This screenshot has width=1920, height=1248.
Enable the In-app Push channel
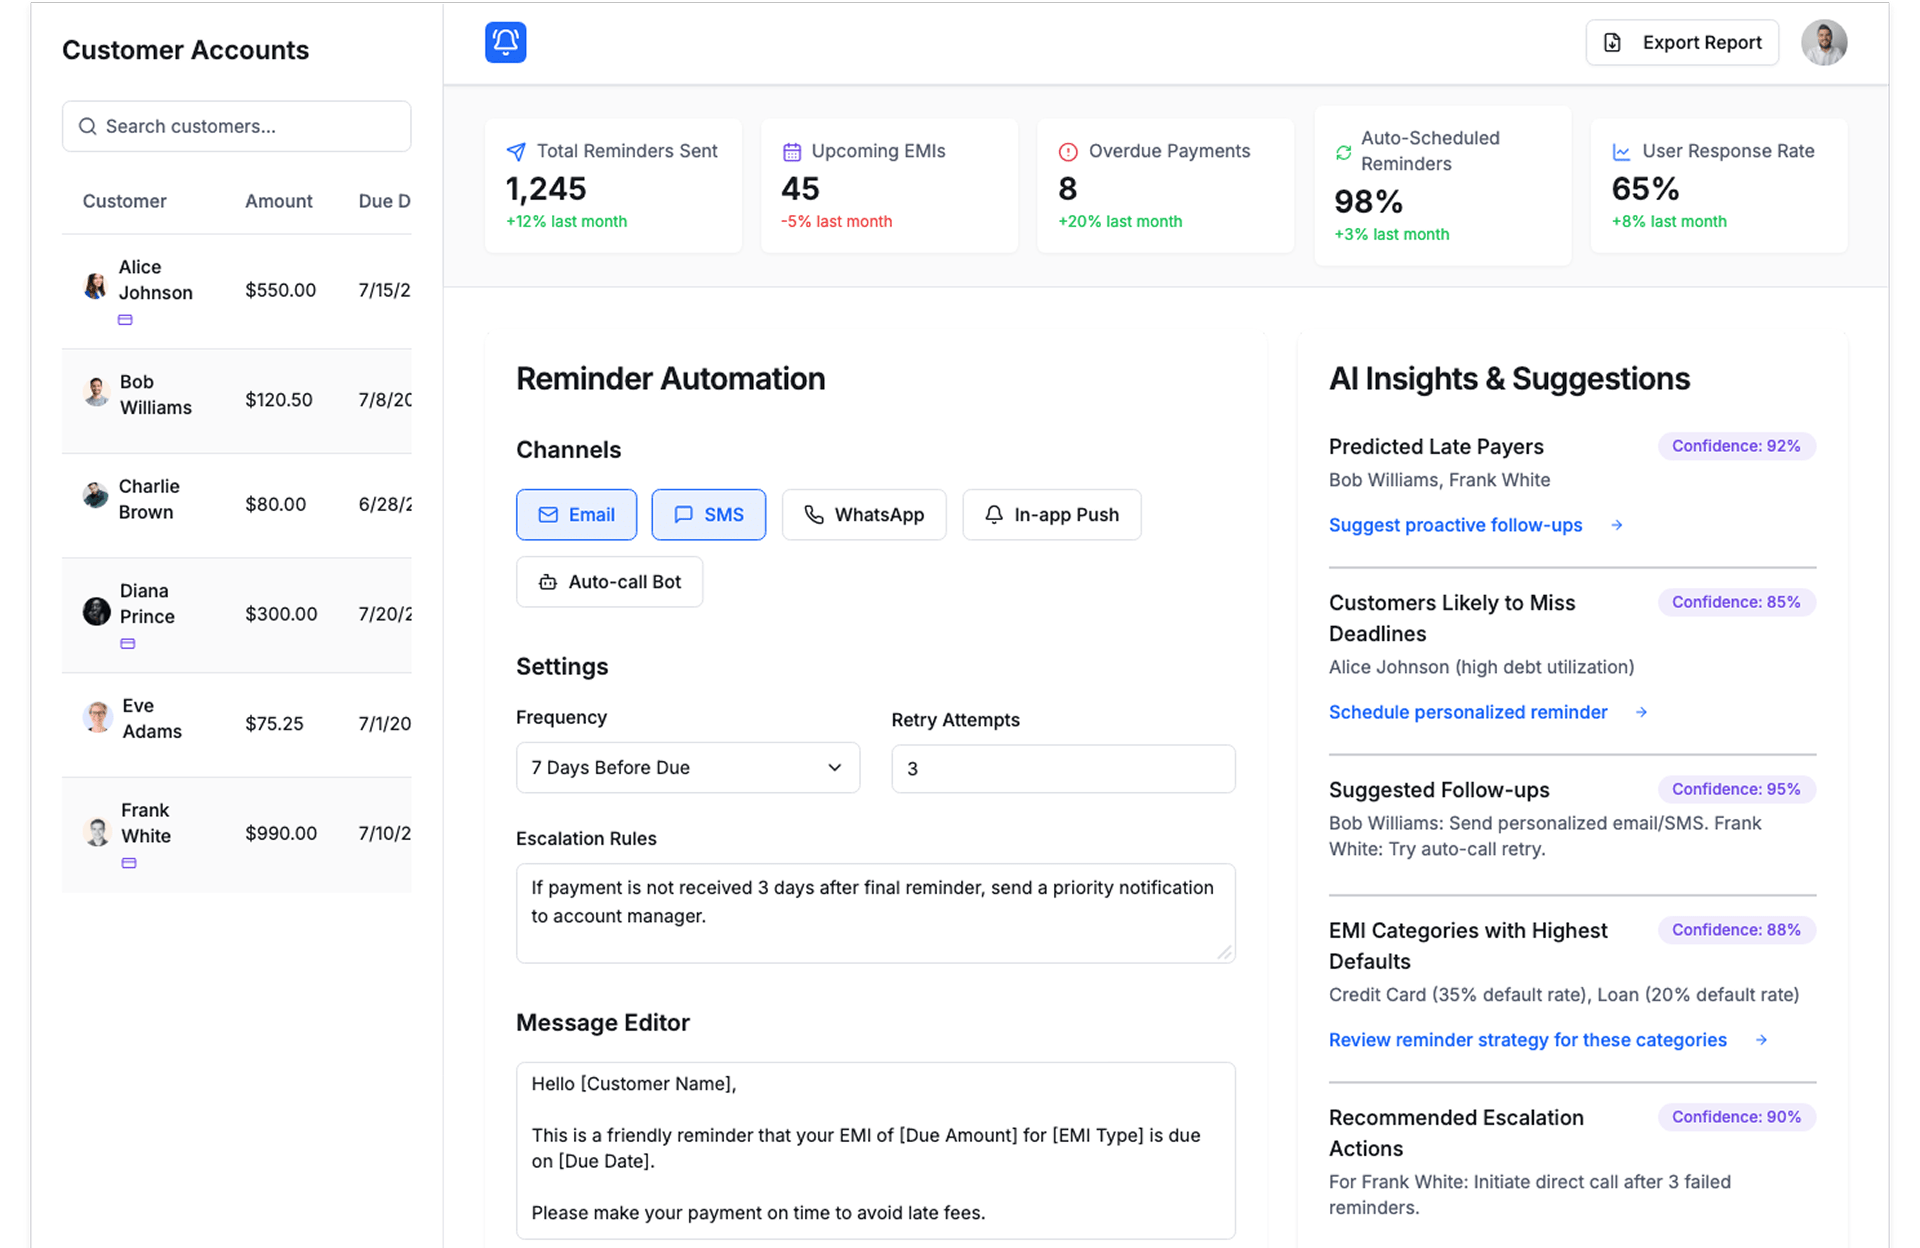coord(1051,515)
